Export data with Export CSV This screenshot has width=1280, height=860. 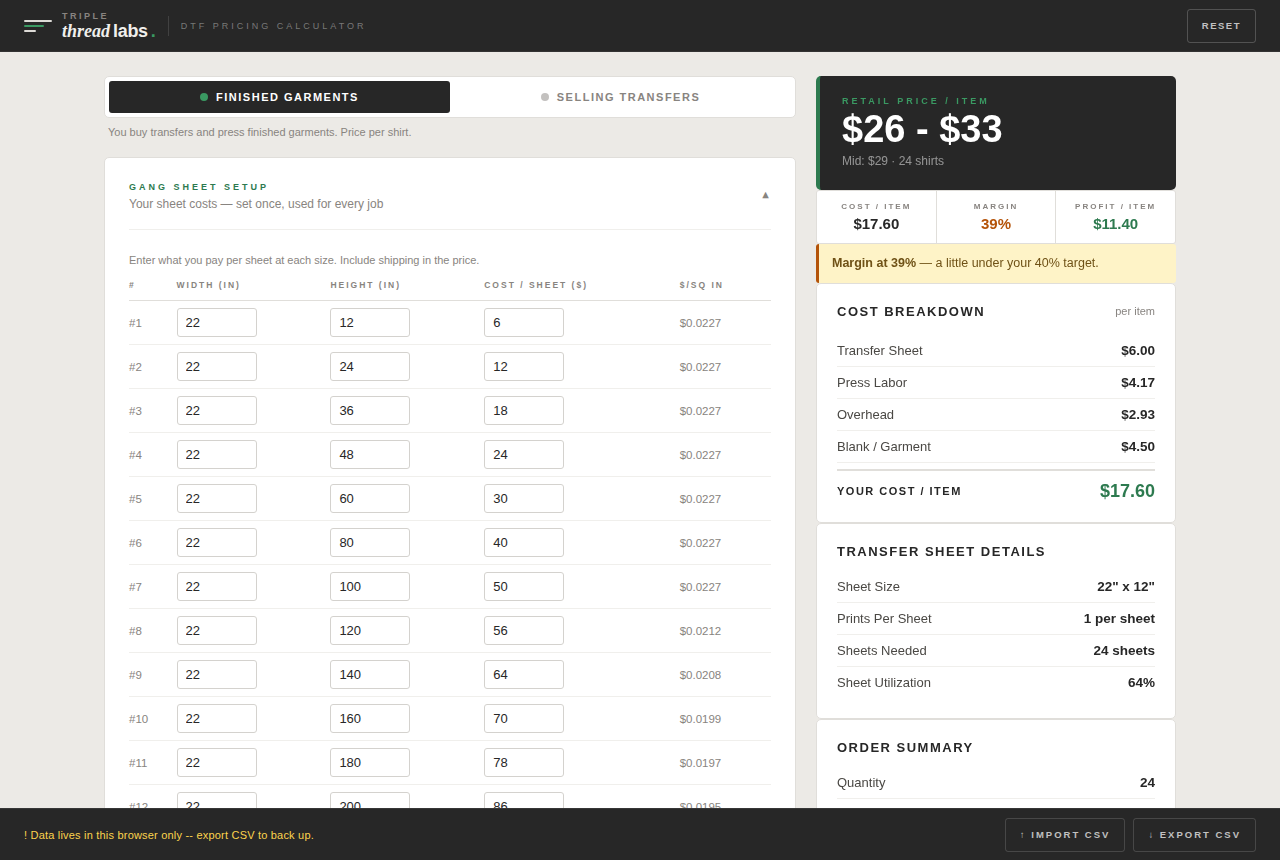[x=1194, y=835]
